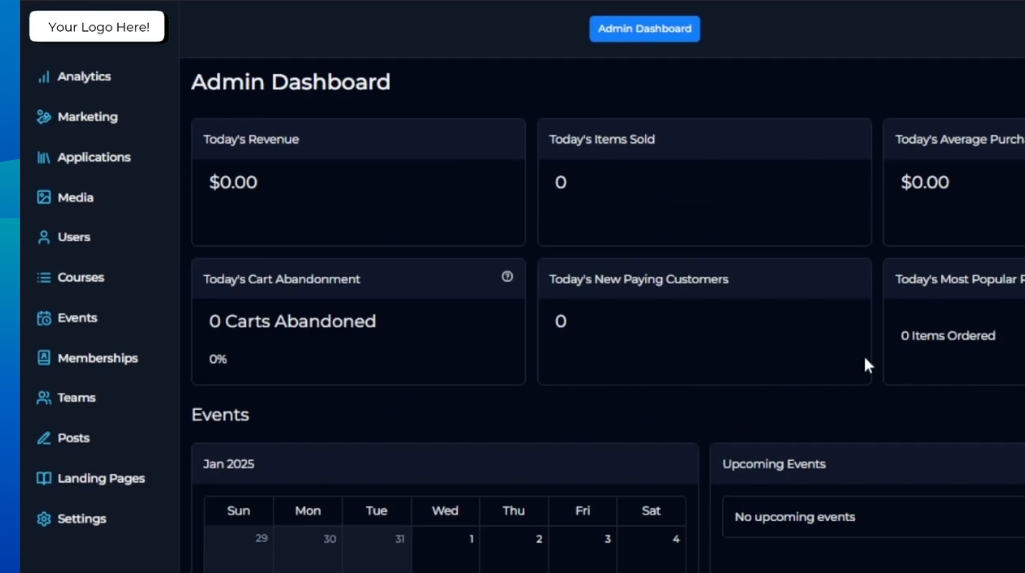Click the Landing Pages book icon

coord(44,479)
